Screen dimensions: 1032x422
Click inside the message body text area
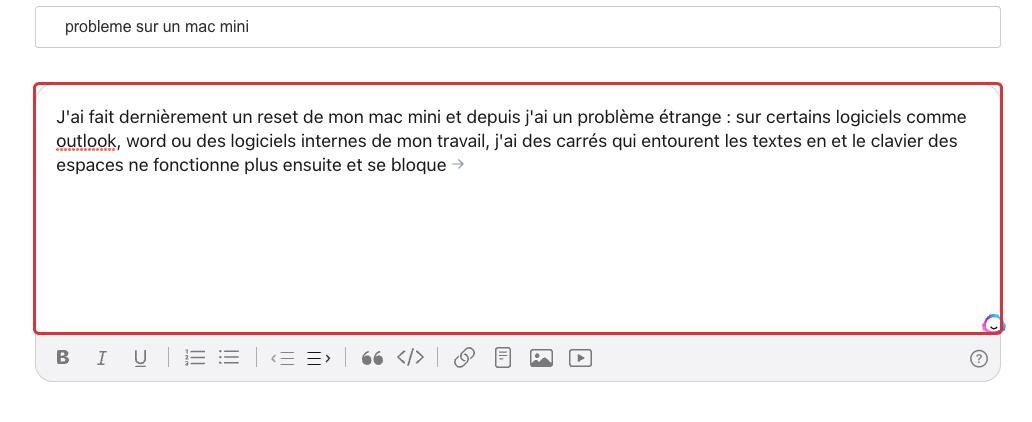(517, 250)
